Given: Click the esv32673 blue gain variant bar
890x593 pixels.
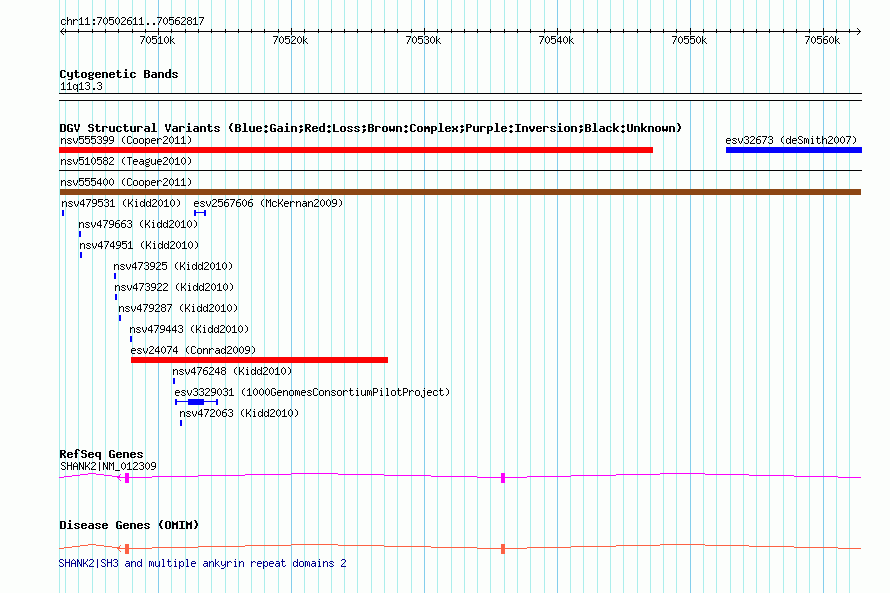Looking at the screenshot, I should point(794,150).
